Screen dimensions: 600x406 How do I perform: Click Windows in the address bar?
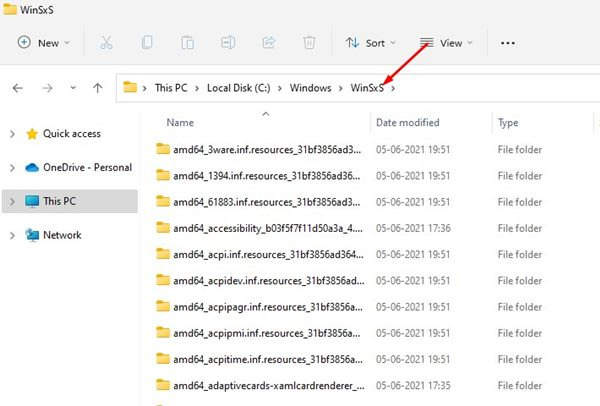pos(310,88)
